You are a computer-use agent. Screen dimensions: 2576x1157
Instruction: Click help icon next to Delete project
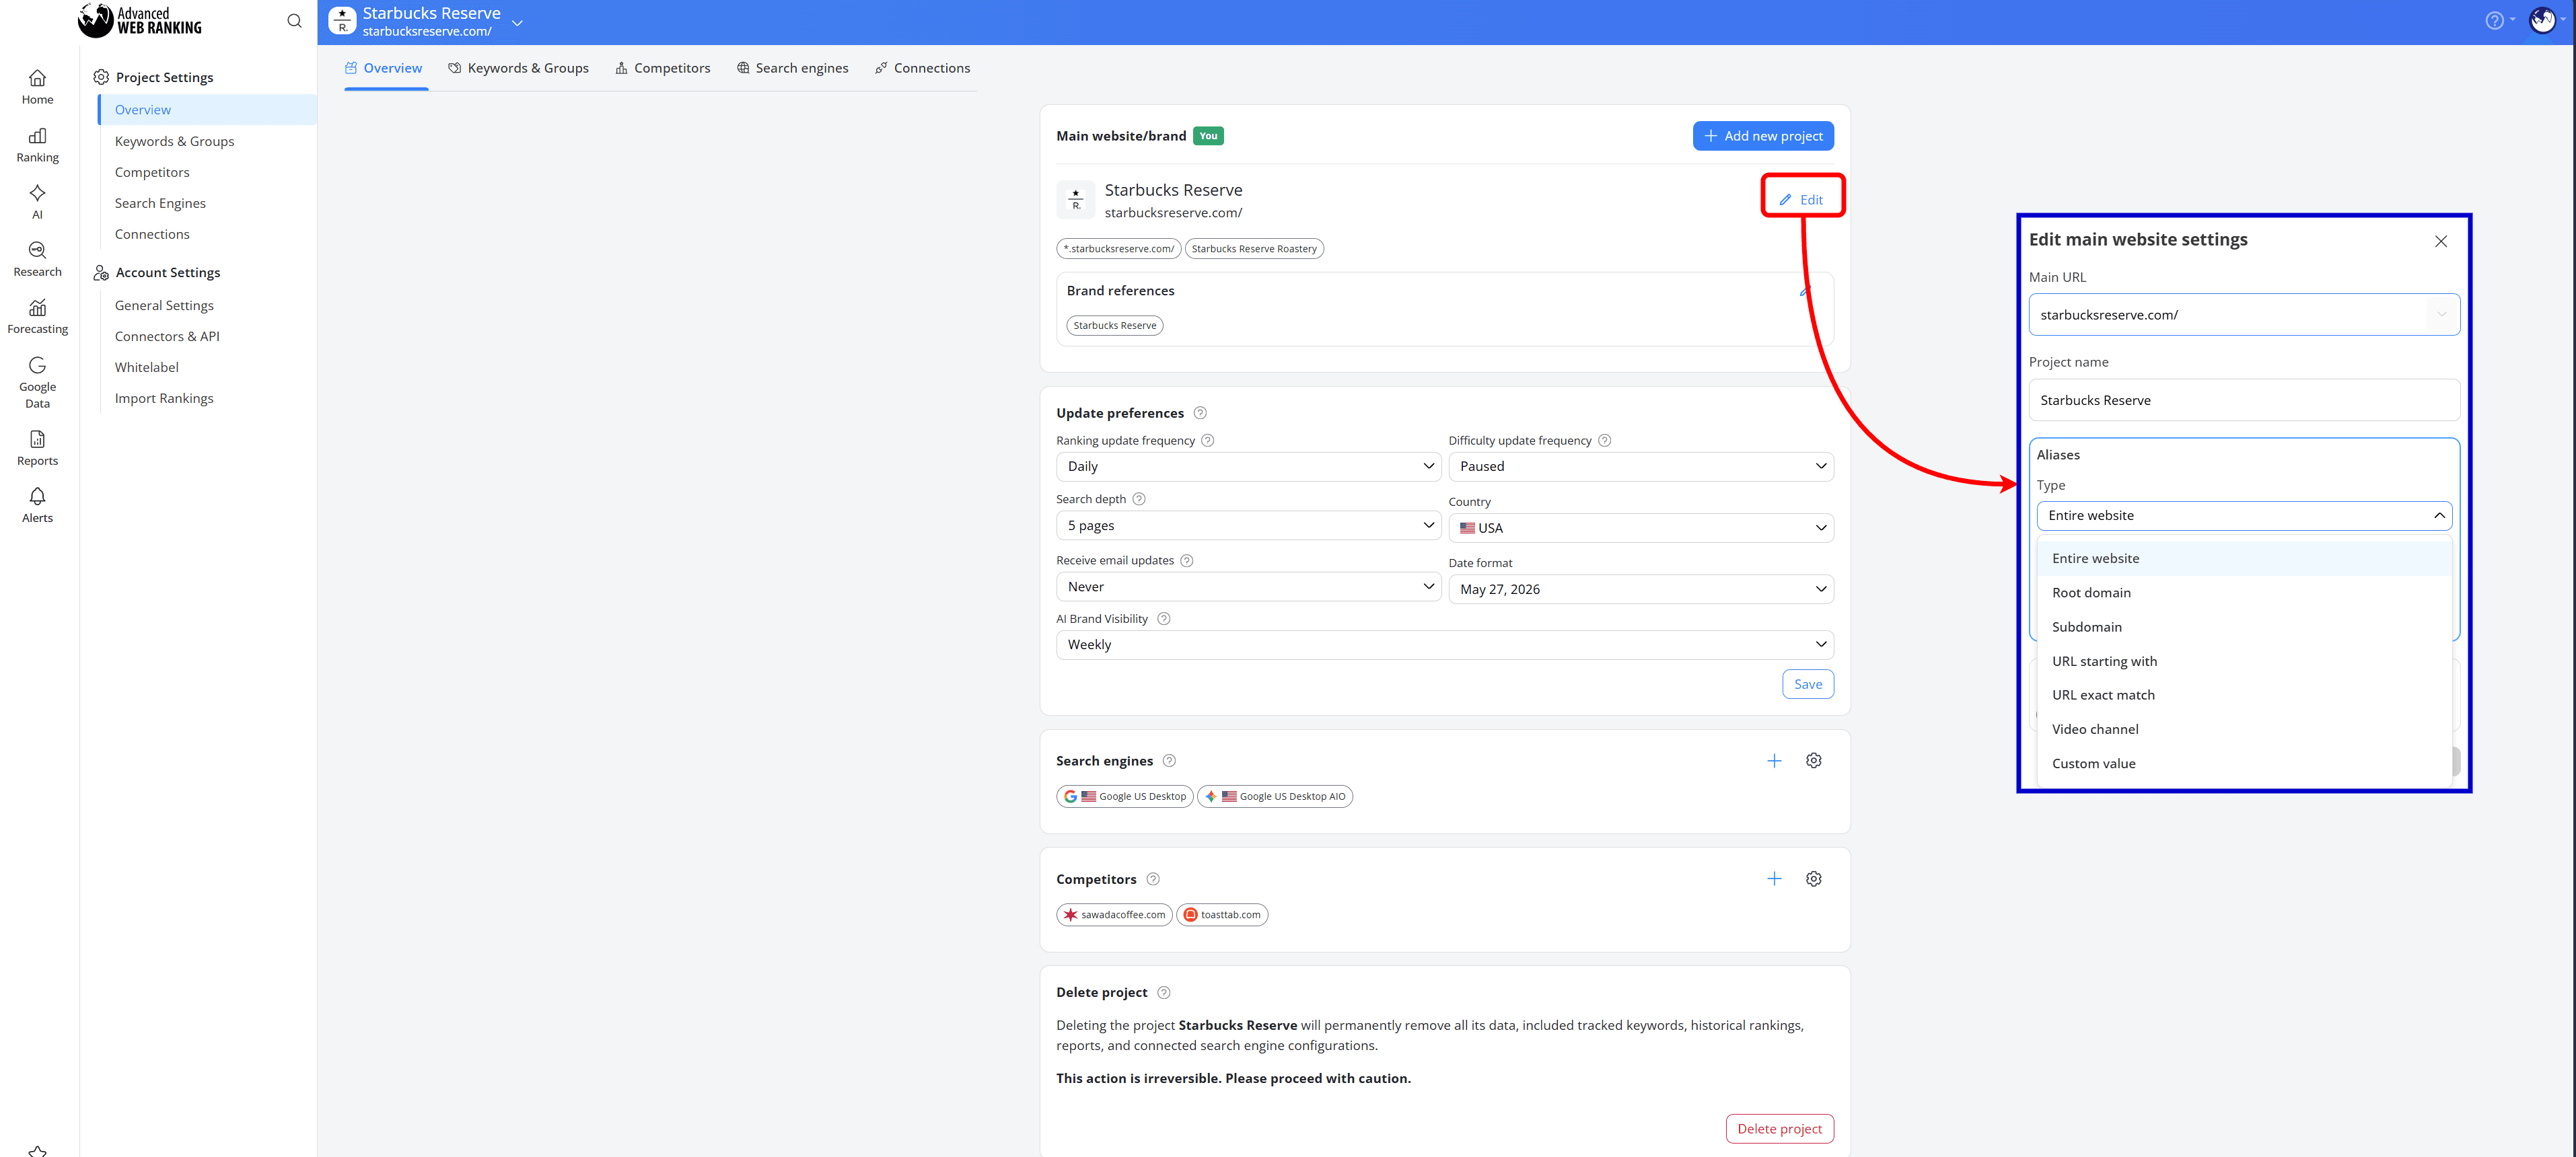point(1163,993)
